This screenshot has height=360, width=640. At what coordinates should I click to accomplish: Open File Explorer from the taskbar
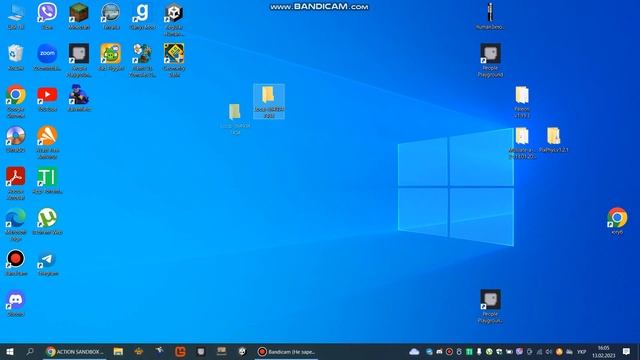coord(118,351)
